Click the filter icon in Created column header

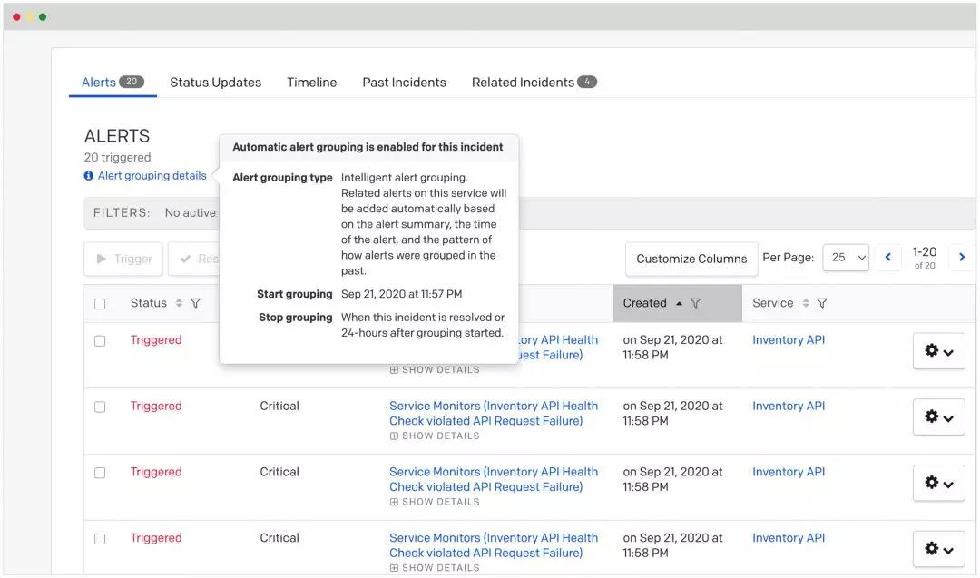[x=695, y=304]
